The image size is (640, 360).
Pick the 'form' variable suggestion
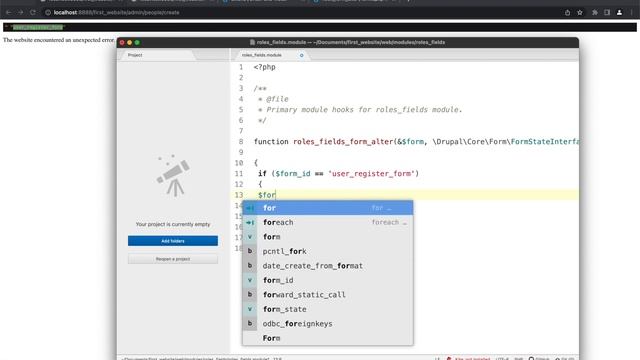tap(328, 237)
